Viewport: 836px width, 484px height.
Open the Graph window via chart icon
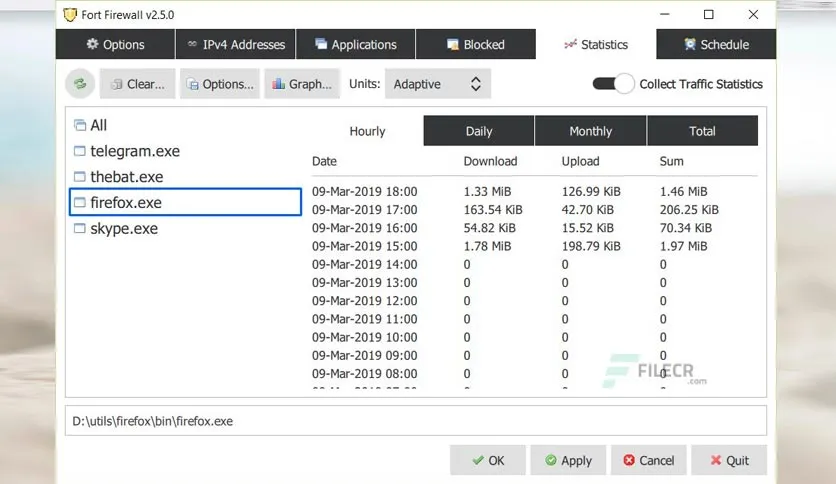tap(302, 84)
